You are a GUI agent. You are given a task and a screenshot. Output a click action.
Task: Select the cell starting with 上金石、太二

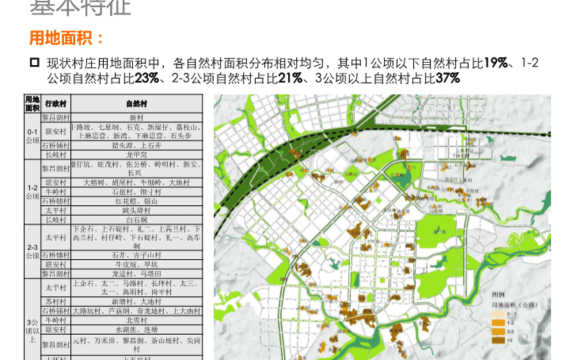[137, 288]
